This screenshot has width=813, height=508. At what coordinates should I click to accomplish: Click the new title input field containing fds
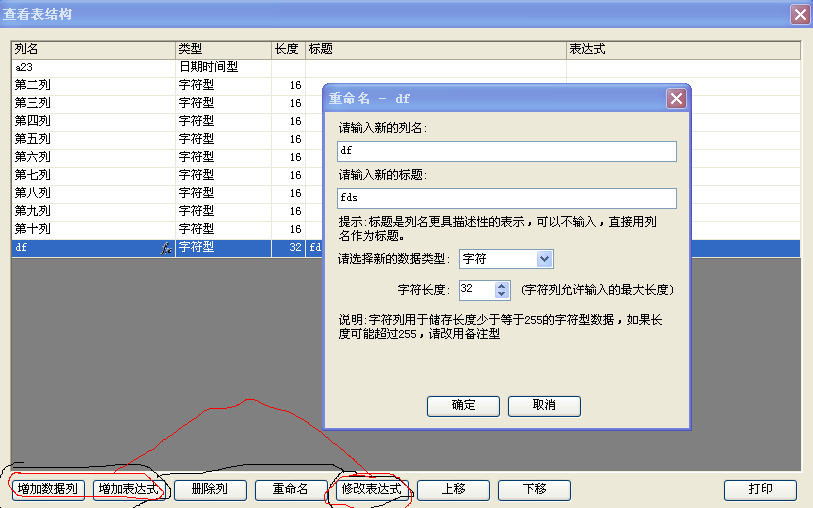pos(506,198)
